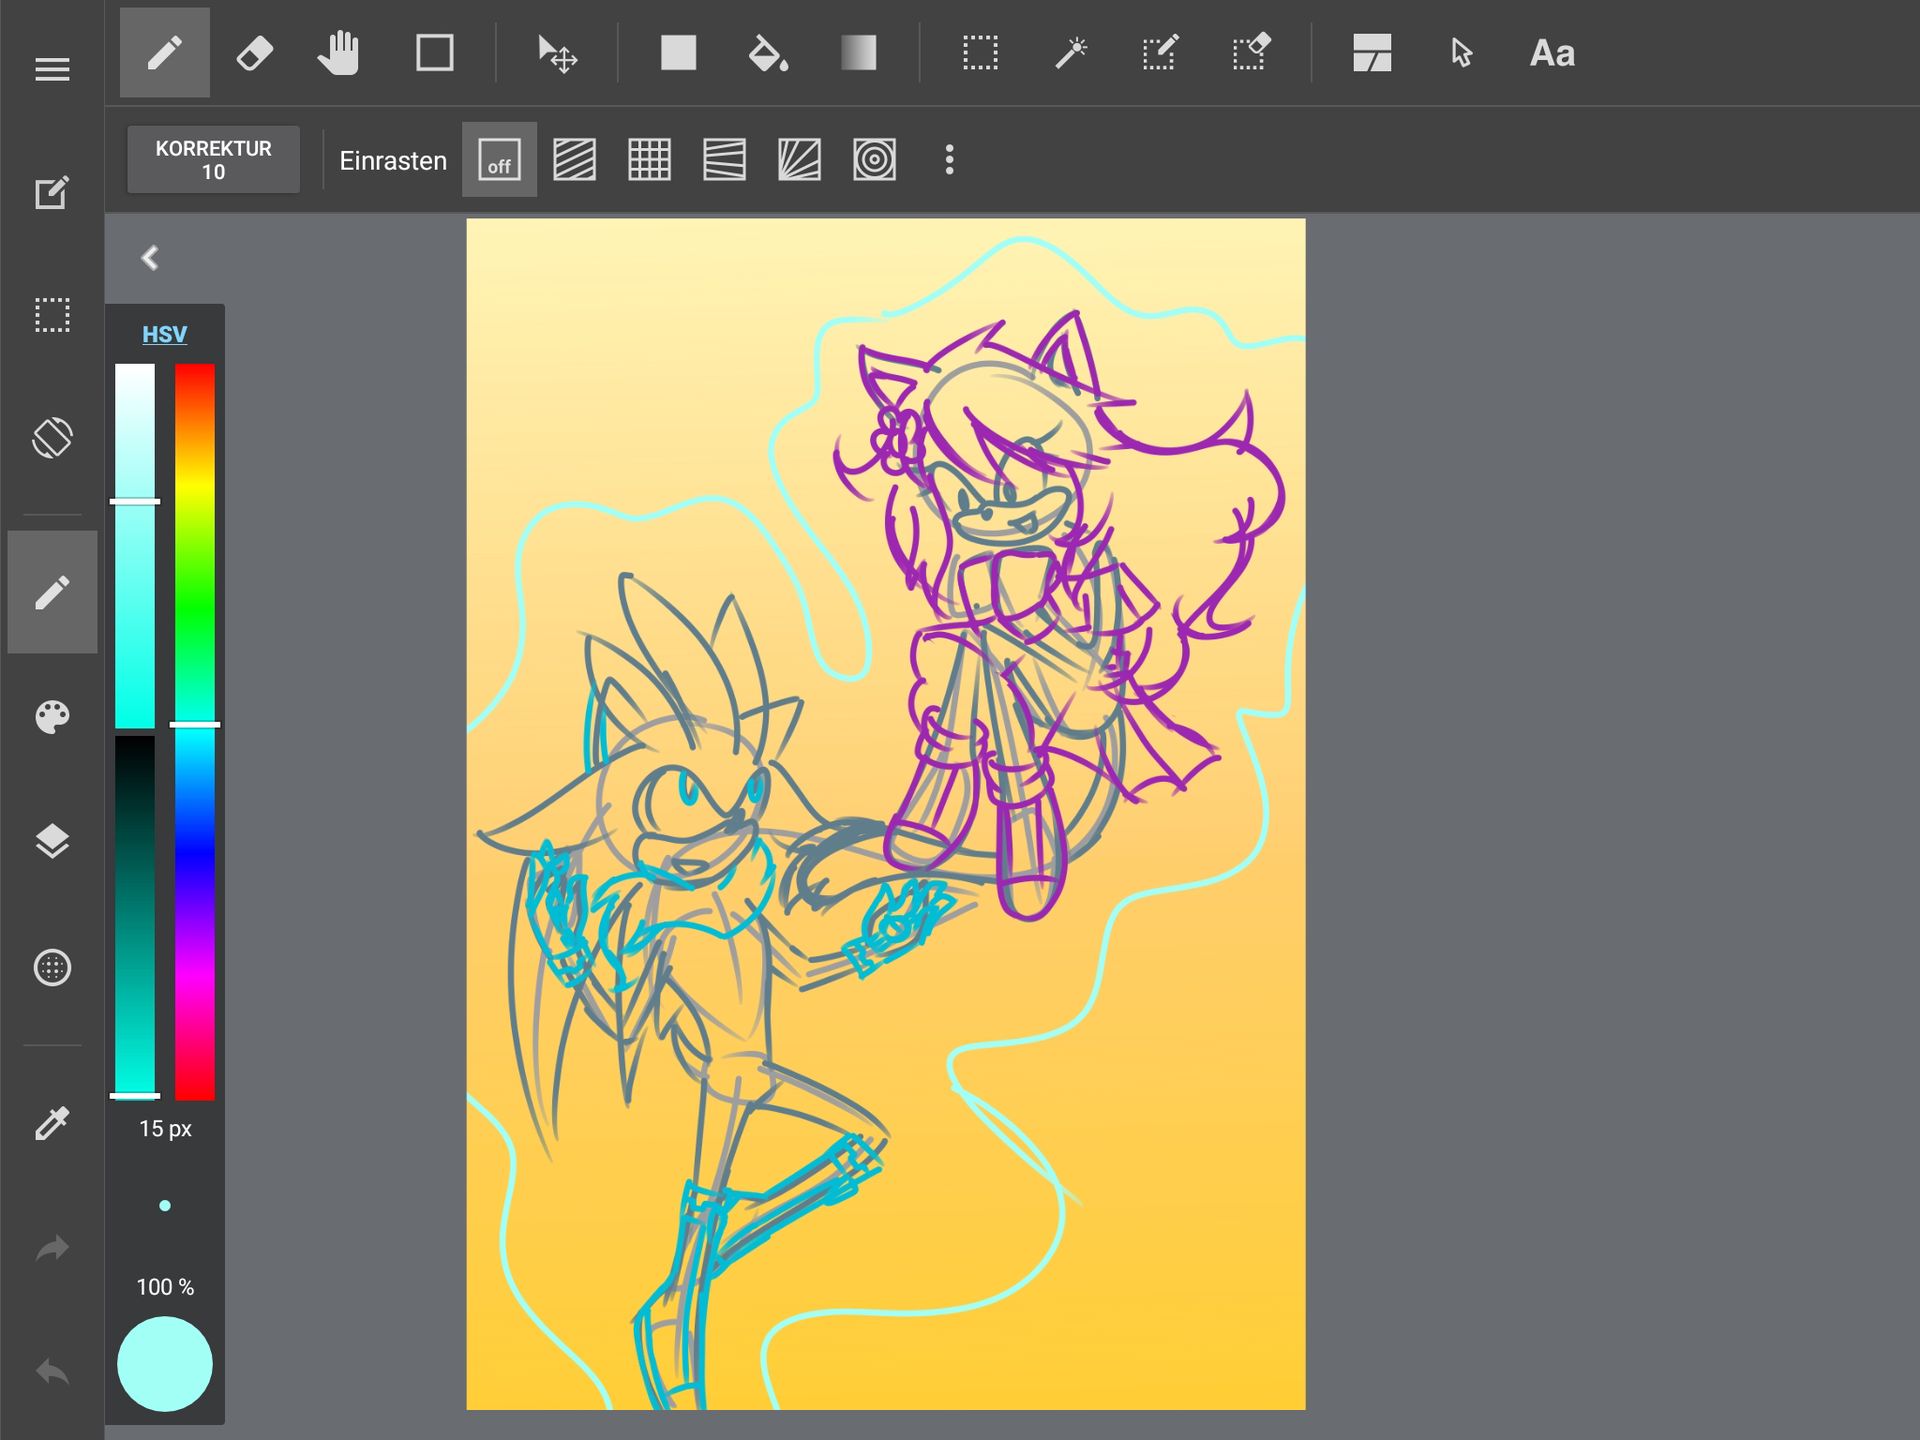Select the Selection Eraser tool

pos(1251,53)
